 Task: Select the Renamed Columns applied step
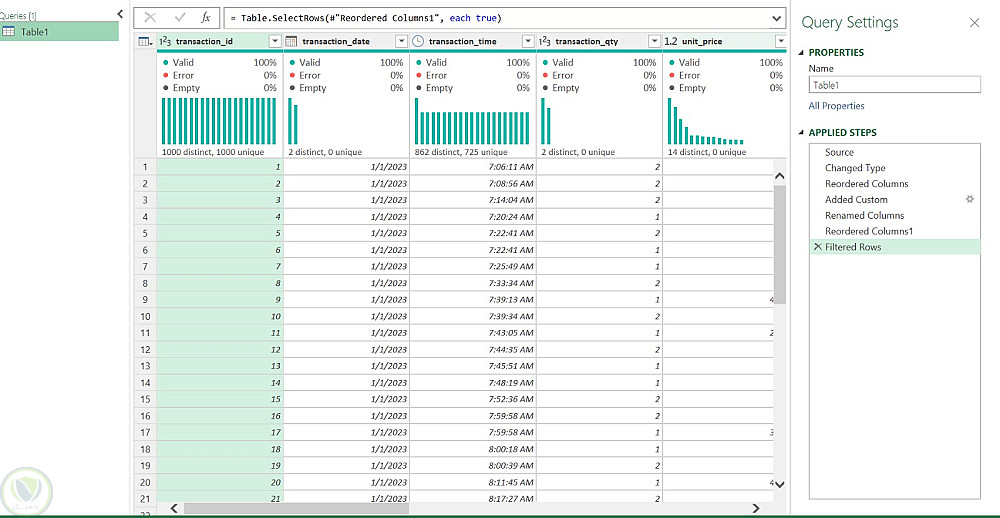(x=864, y=216)
